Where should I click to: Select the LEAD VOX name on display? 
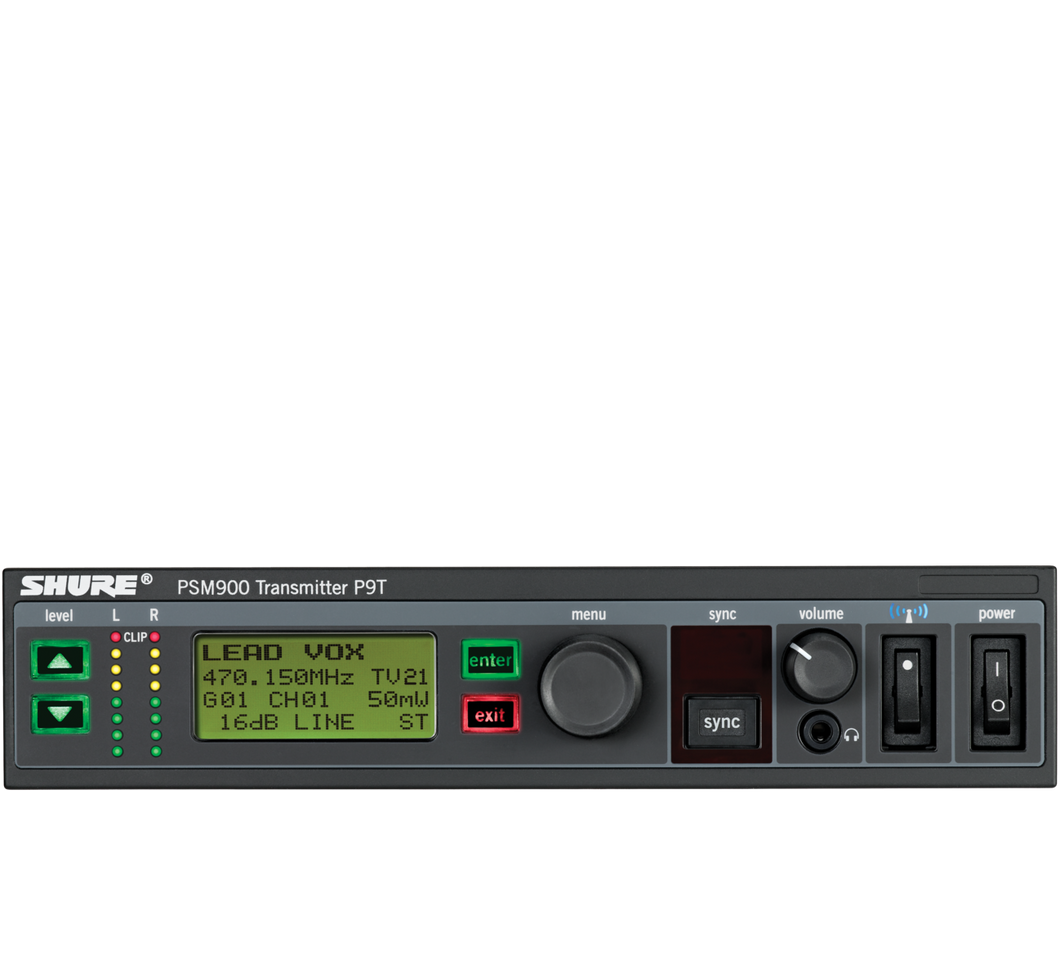[x=283, y=653]
